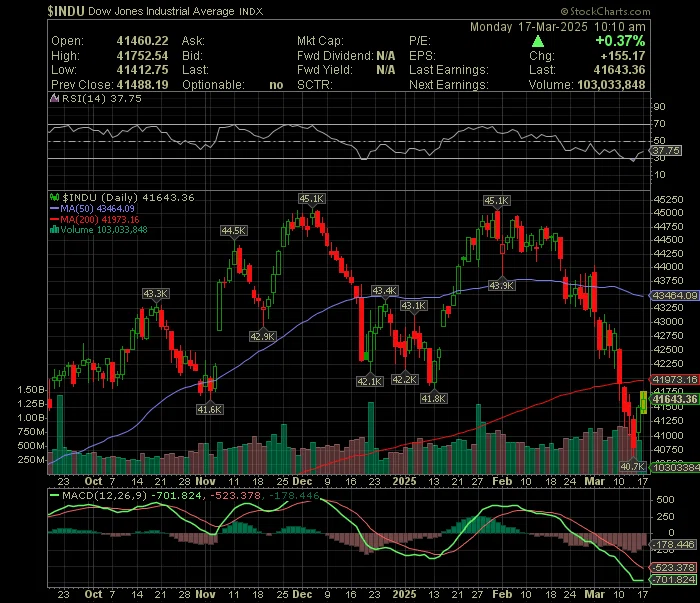This screenshot has height=603, width=700.
Task: Click the red MA(200) legend line
Action: tap(54, 220)
